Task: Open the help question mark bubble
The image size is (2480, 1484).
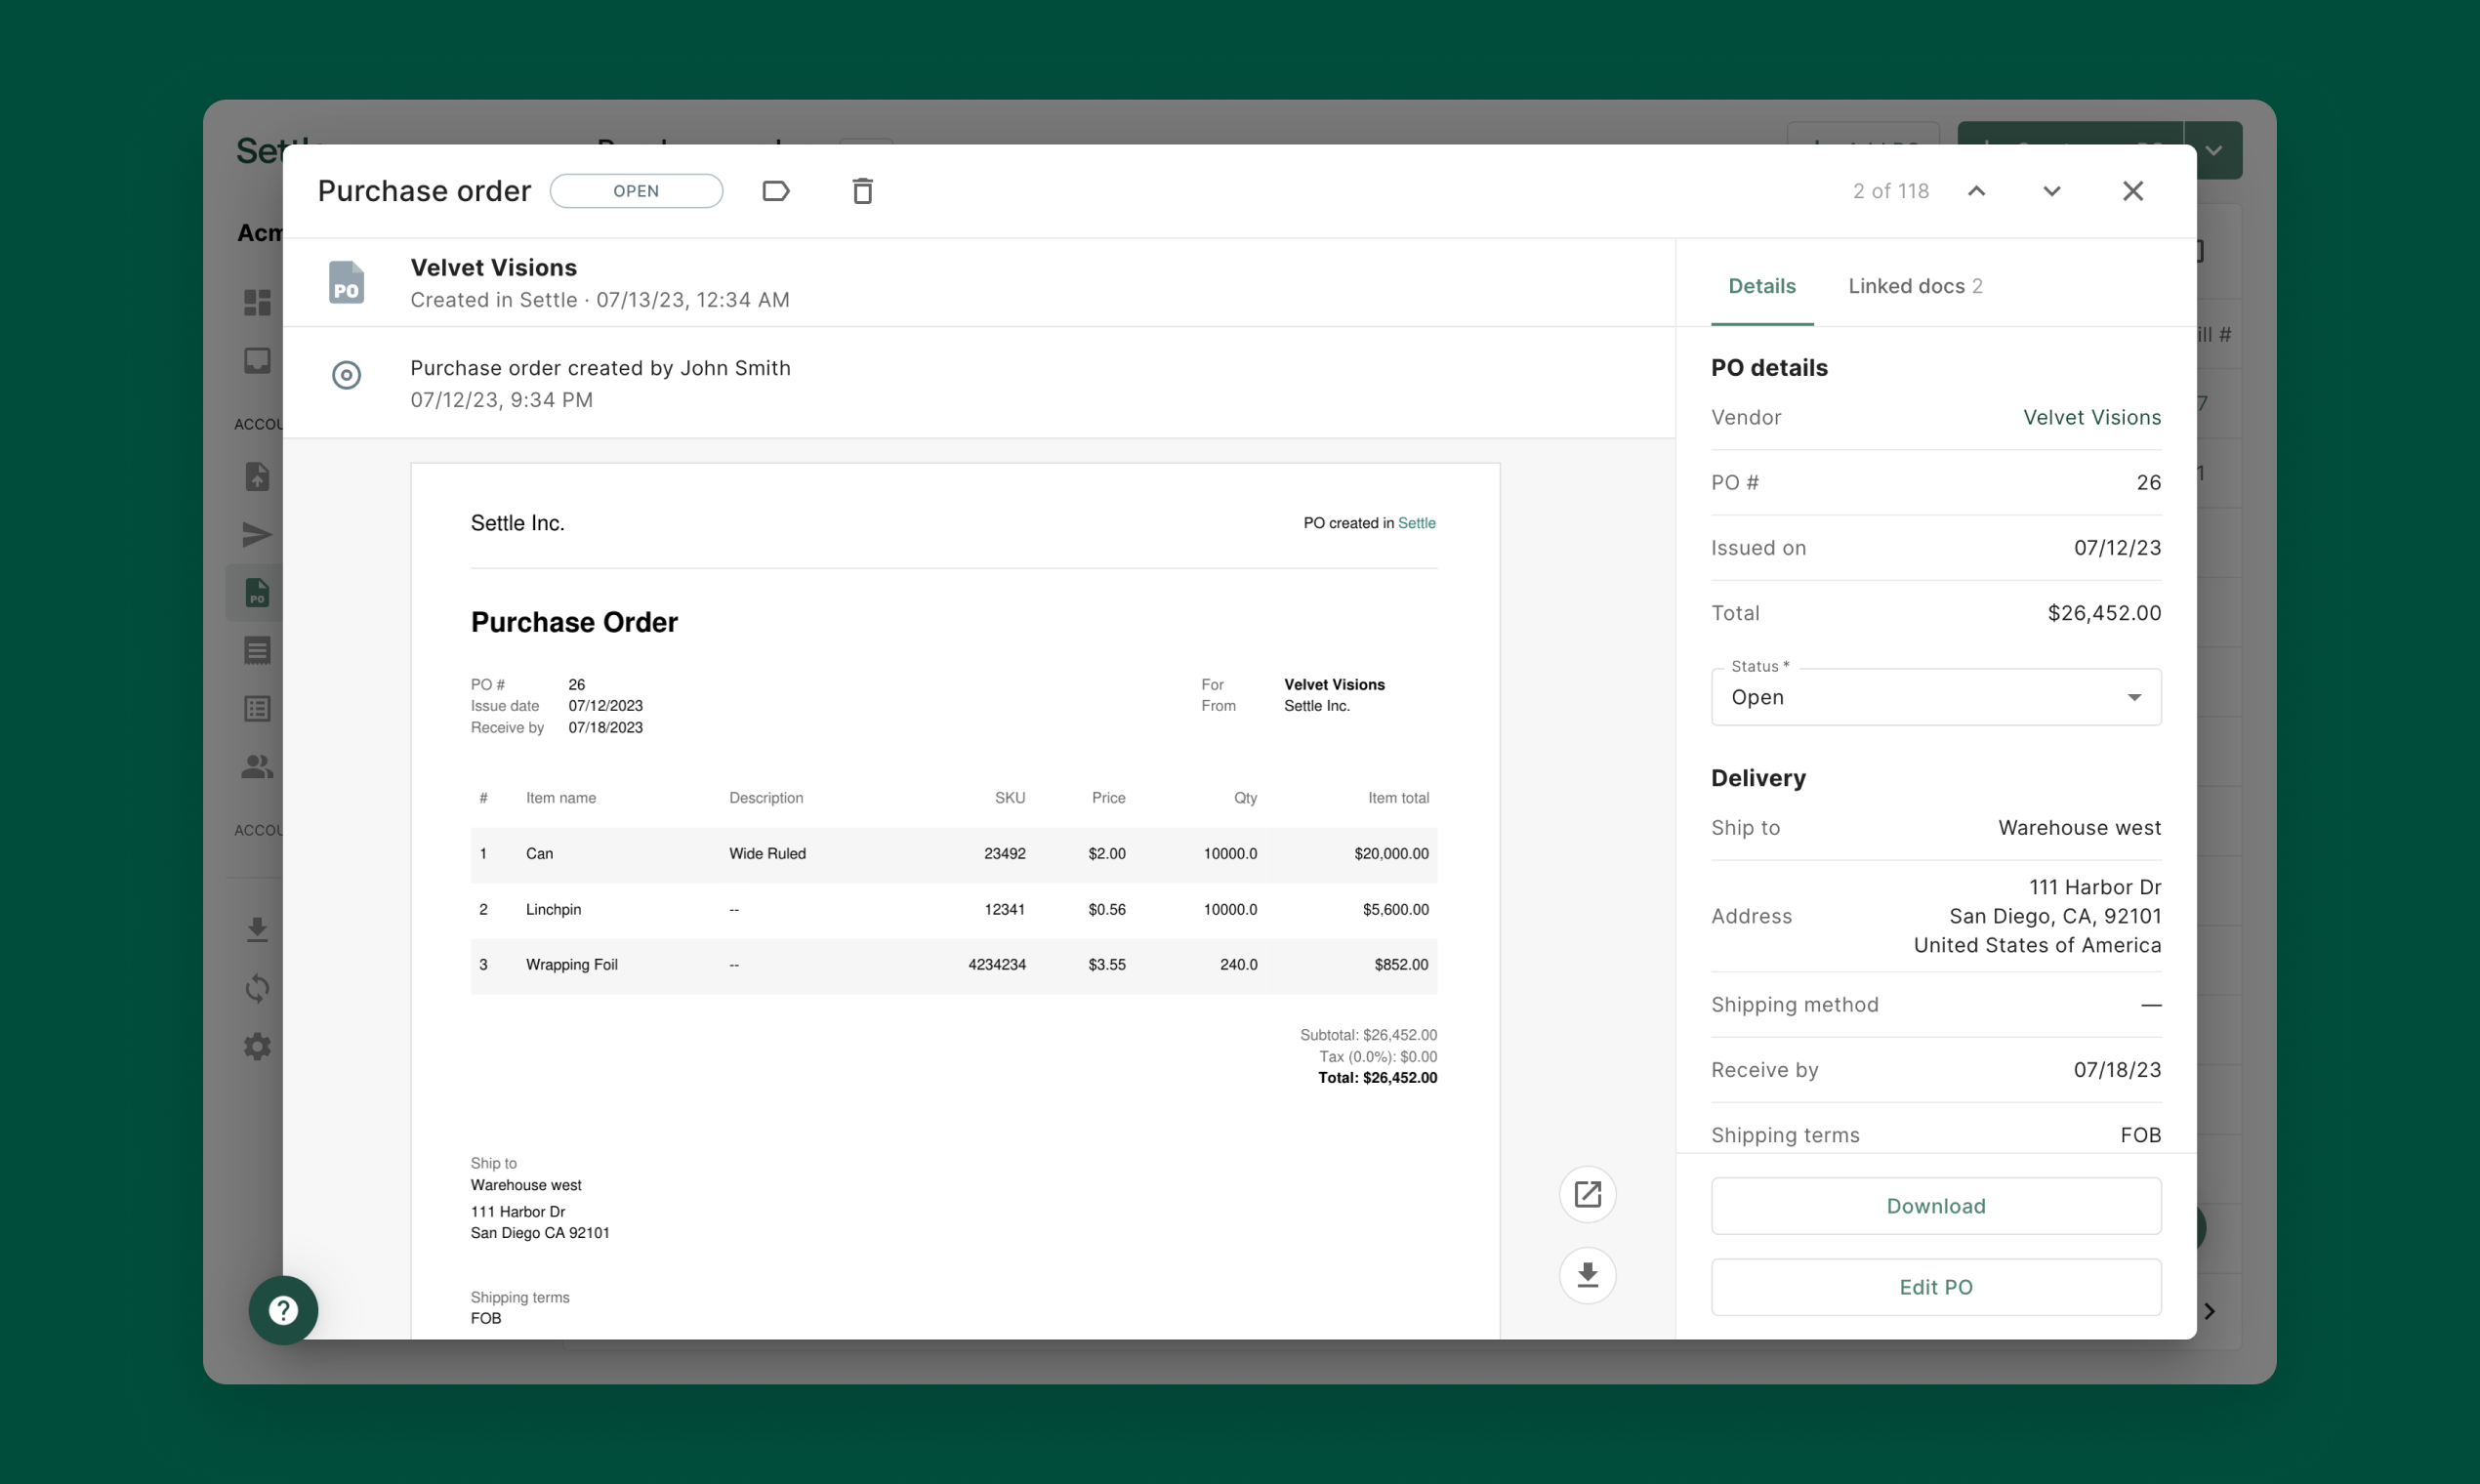Action: click(x=283, y=1310)
